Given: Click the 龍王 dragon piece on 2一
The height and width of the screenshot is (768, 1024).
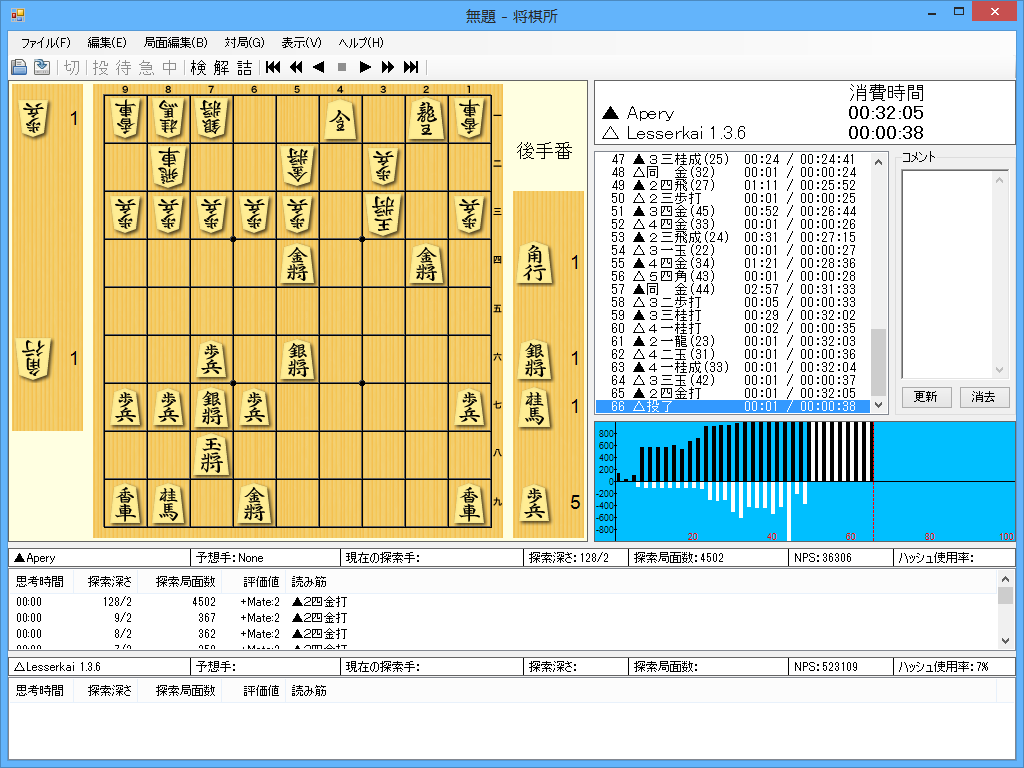Looking at the screenshot, I should (x=426, y=118).
